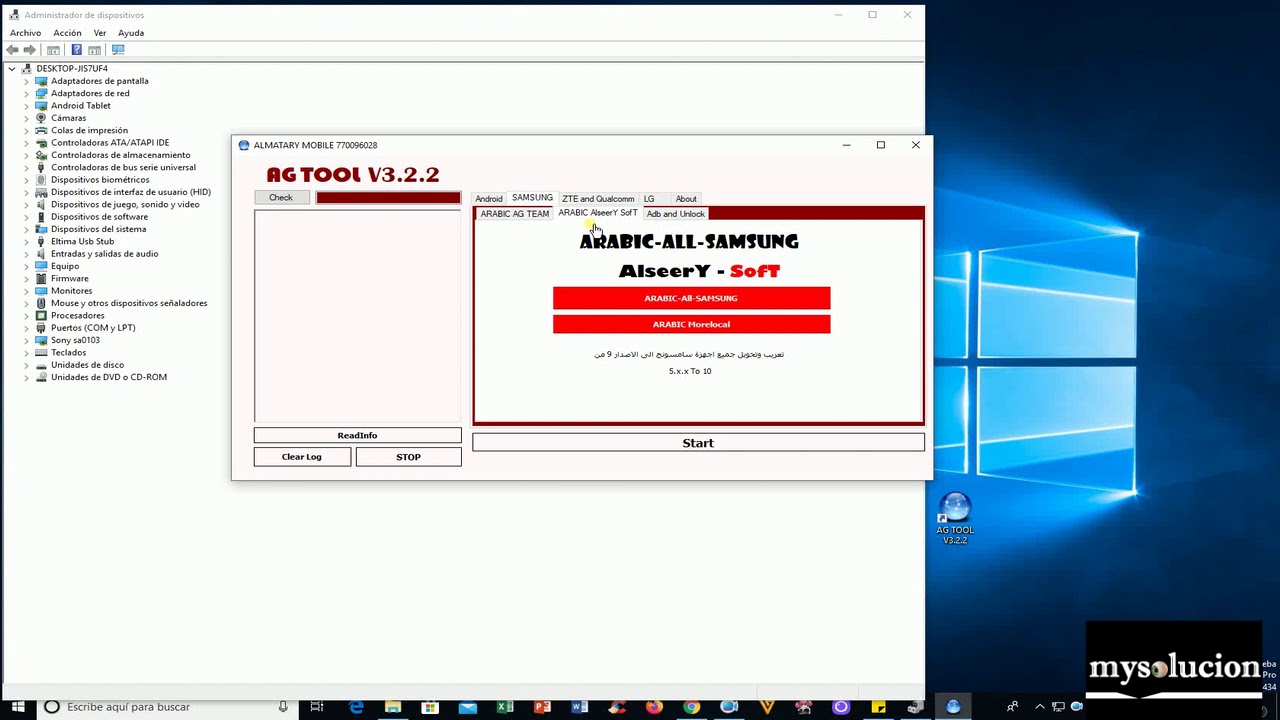The width and height of the screenshot is (1280, 720).
Task: Select Dispositivos de software entry
Action: [99, 217]
